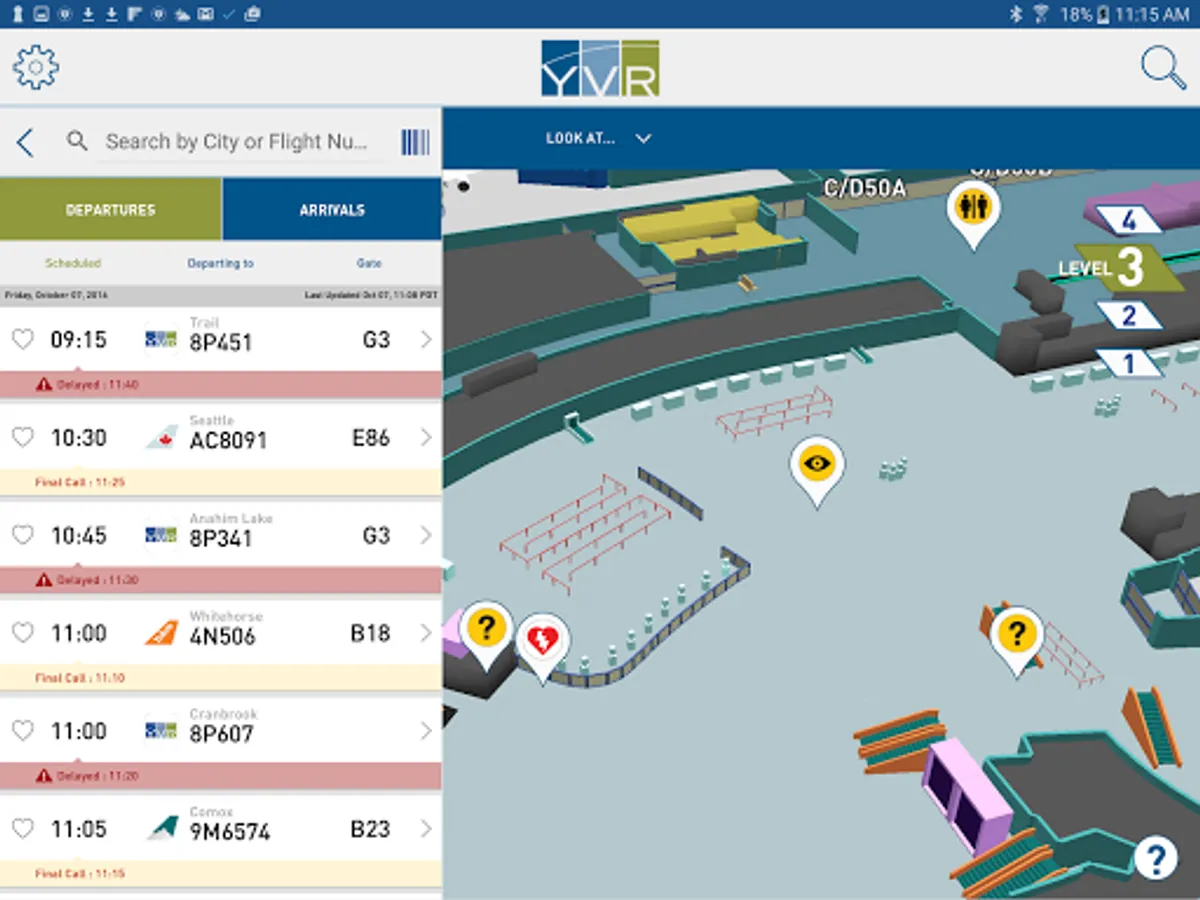Open map help question button
Viewport: 1200px width, 900px height.
[1156, 858]
